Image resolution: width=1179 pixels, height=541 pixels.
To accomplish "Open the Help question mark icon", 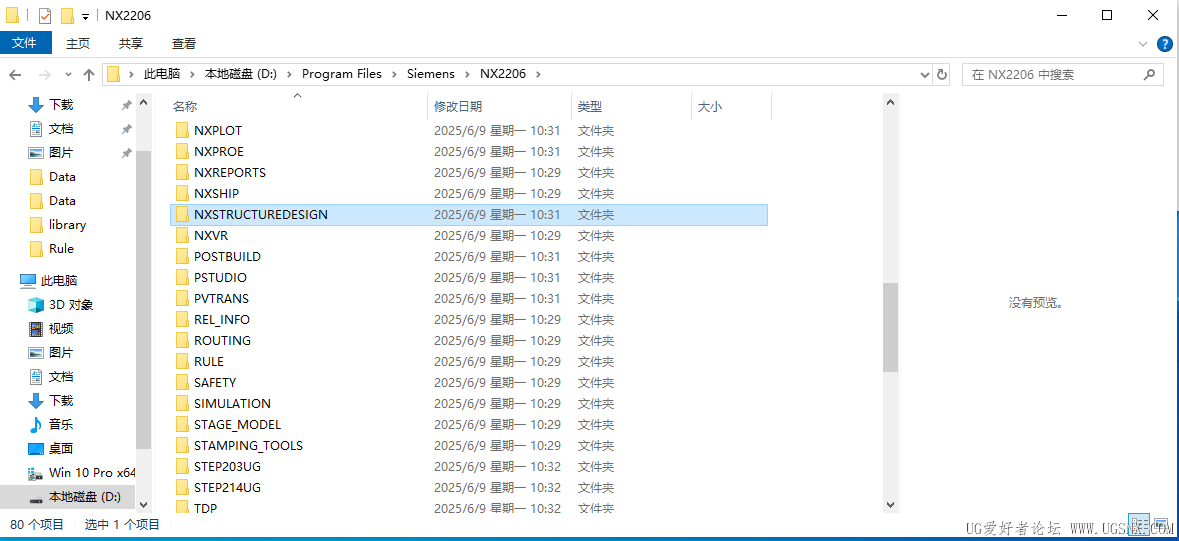I will tap(1164, 44).
